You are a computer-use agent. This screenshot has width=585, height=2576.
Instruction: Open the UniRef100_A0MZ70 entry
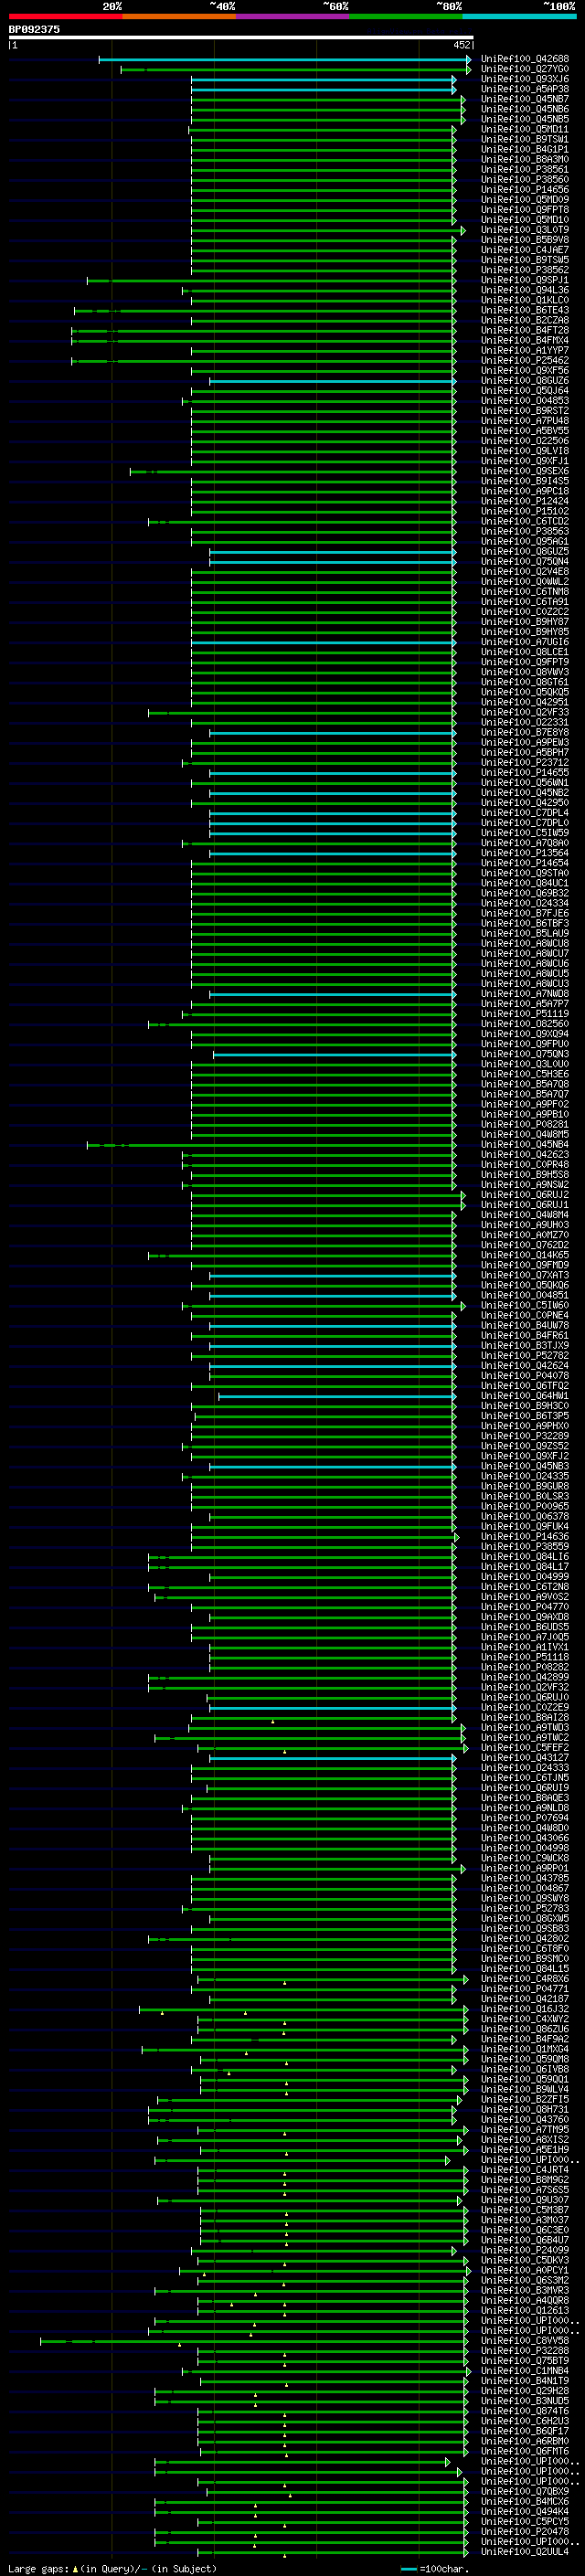(x=525, y=1235)
